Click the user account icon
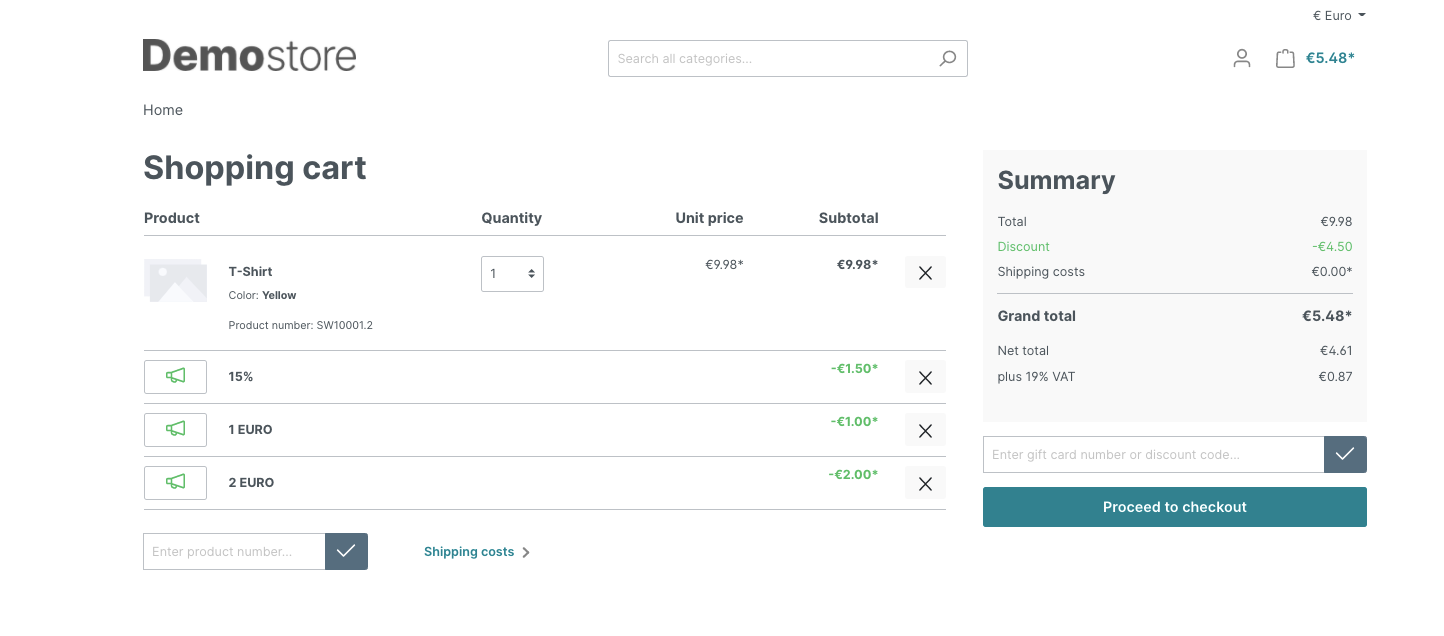The width and height of the screenshot is (1444, 636). click(1242, 58)
